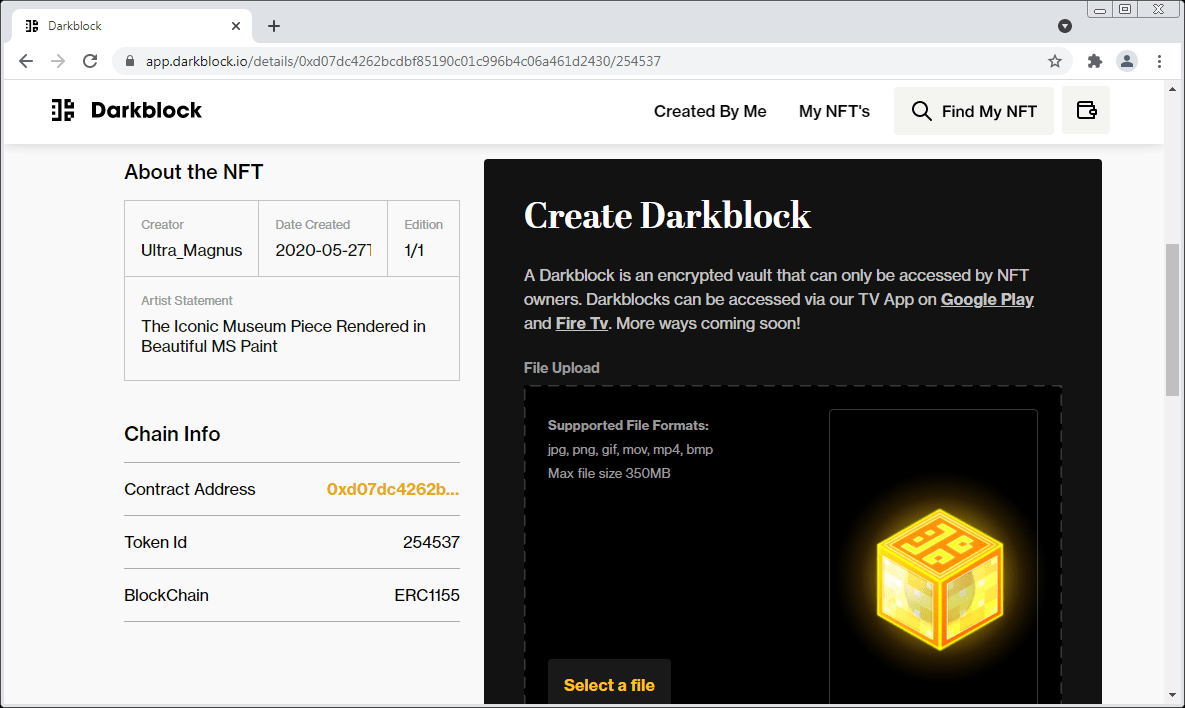Minimize the browser window
This screenshot has width=1185, height=708.
[1100, 9]
